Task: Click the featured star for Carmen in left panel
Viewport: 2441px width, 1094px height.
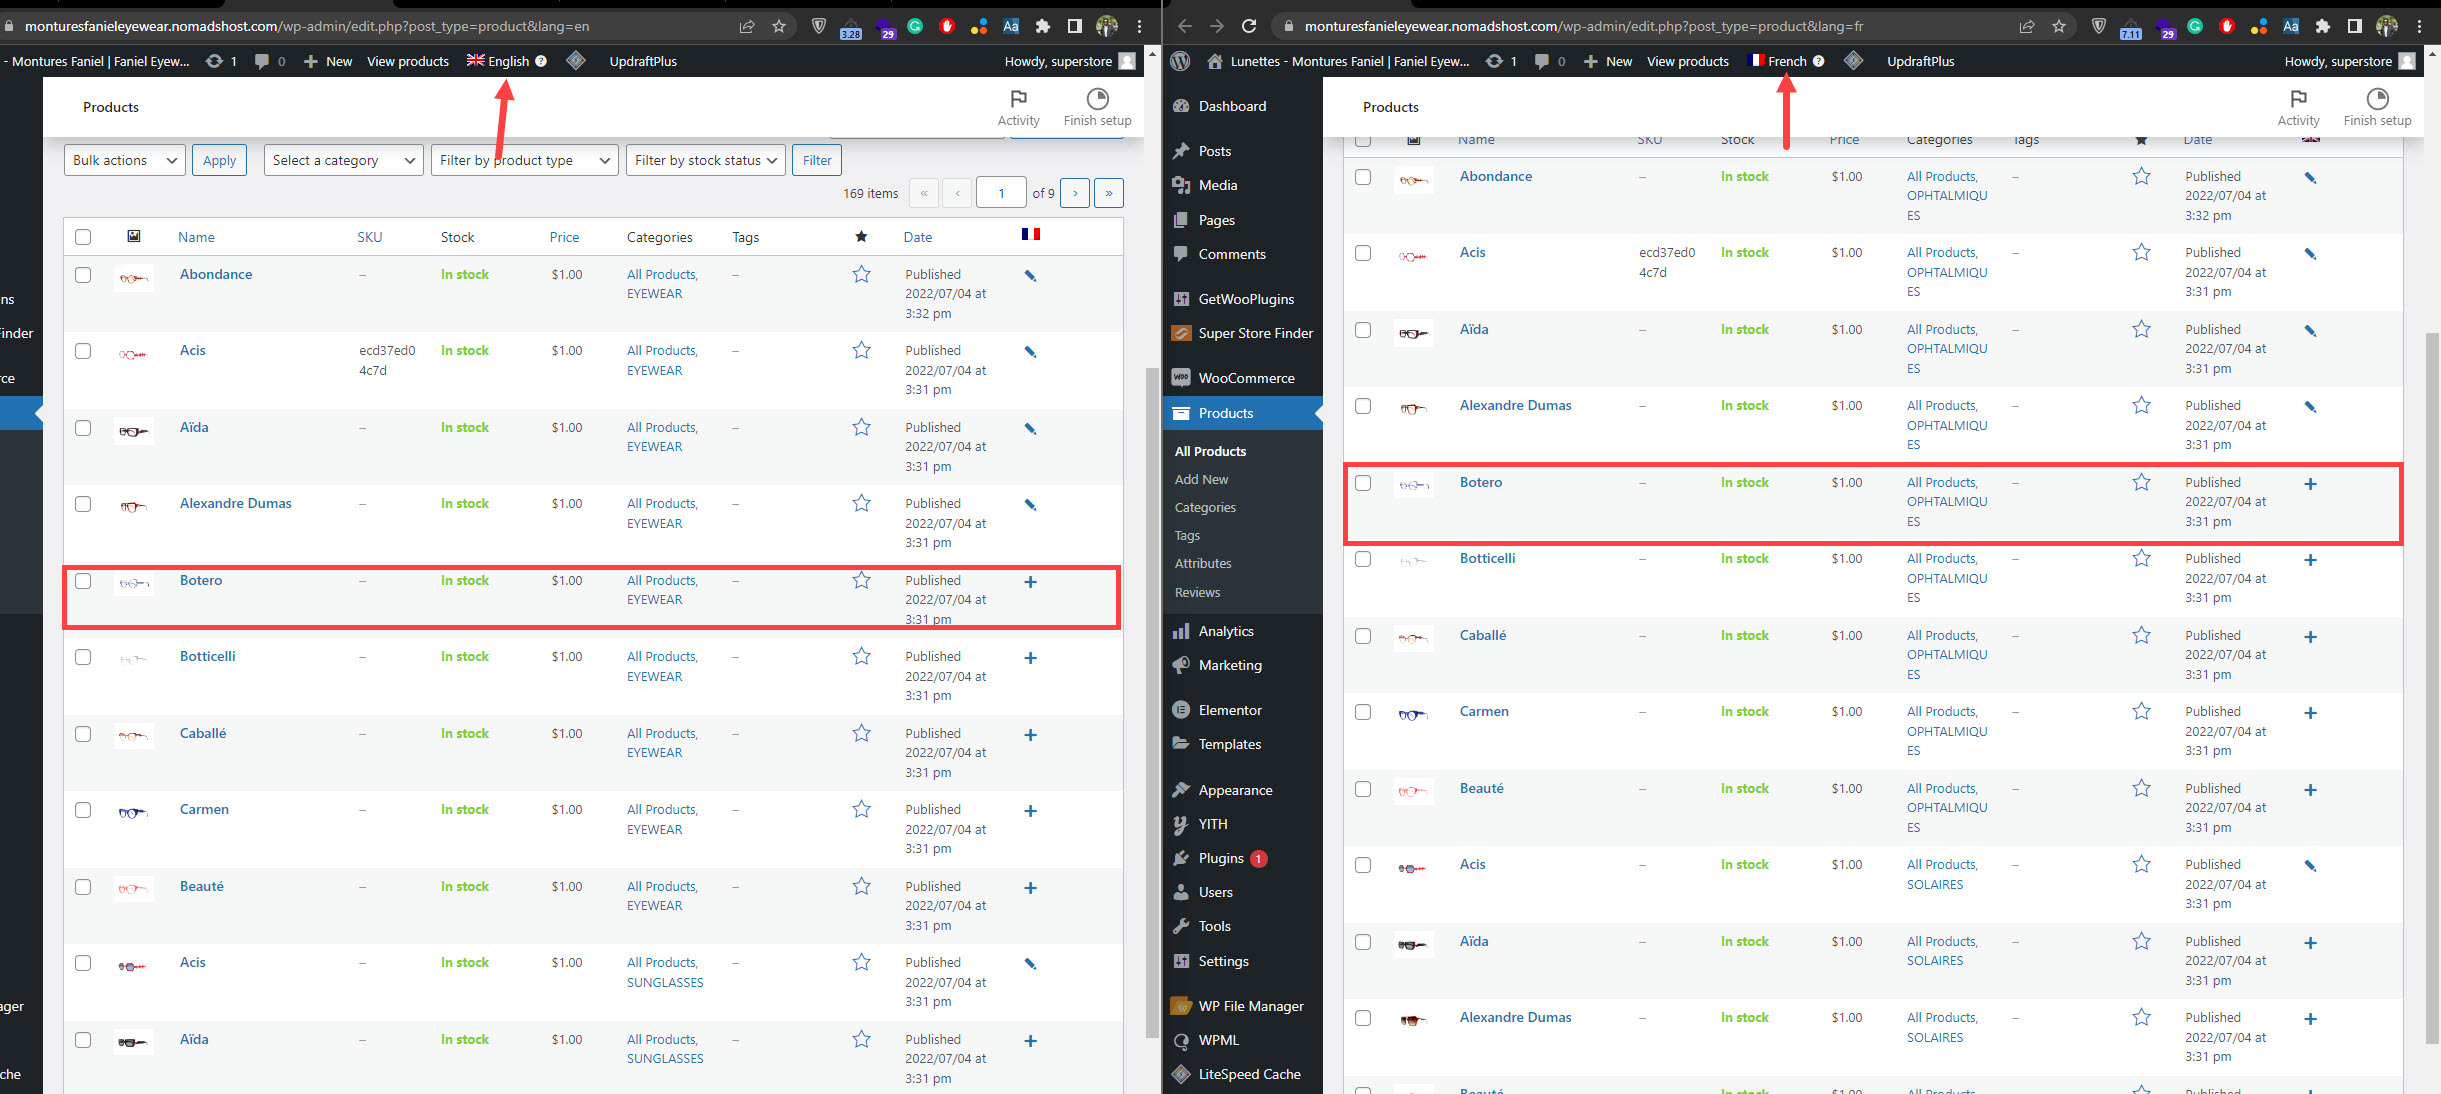Action: 861,810
